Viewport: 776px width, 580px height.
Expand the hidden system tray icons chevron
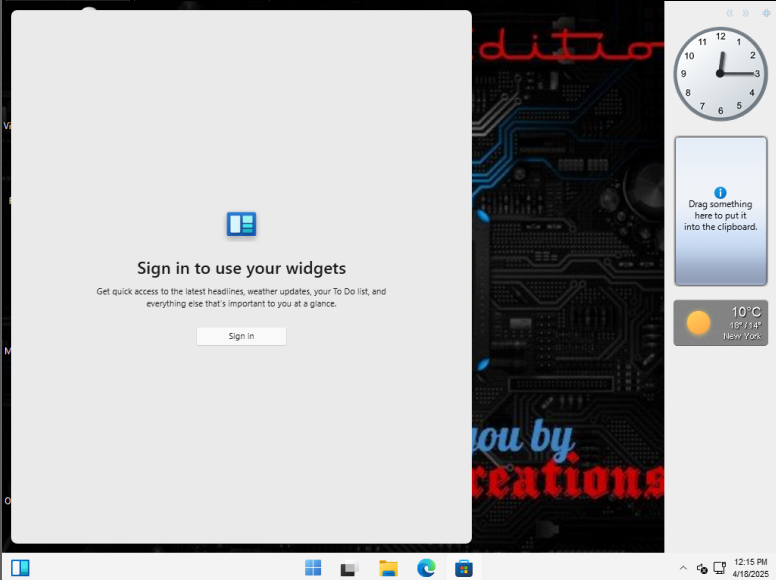683,568
